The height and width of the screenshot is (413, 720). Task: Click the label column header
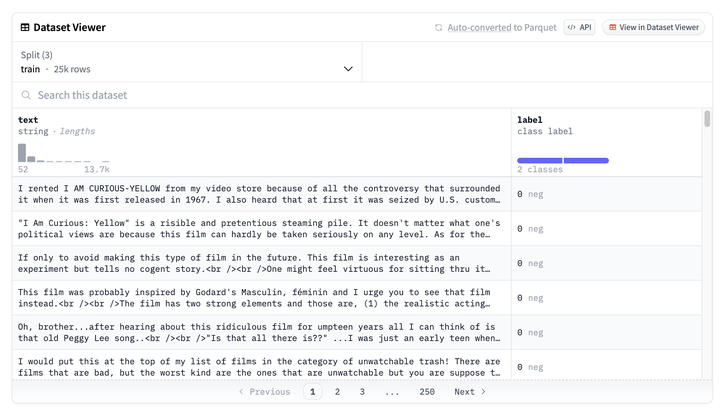[530, 120]
